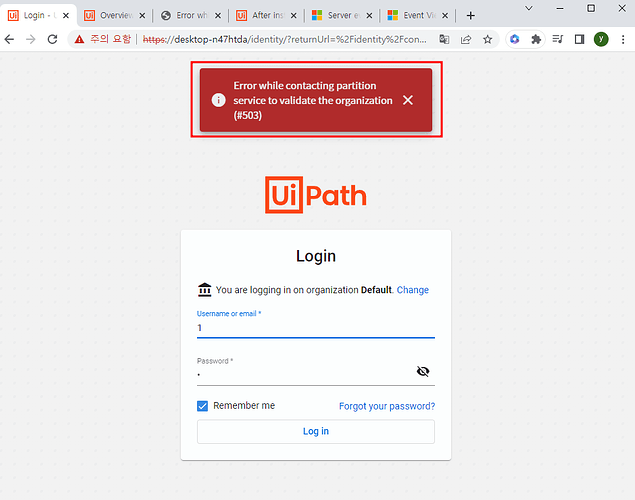The height and width of the screenshot is (500, 635).
Task: Open the translate page icon
Action: pyautogui.click(x=444, y=39)
